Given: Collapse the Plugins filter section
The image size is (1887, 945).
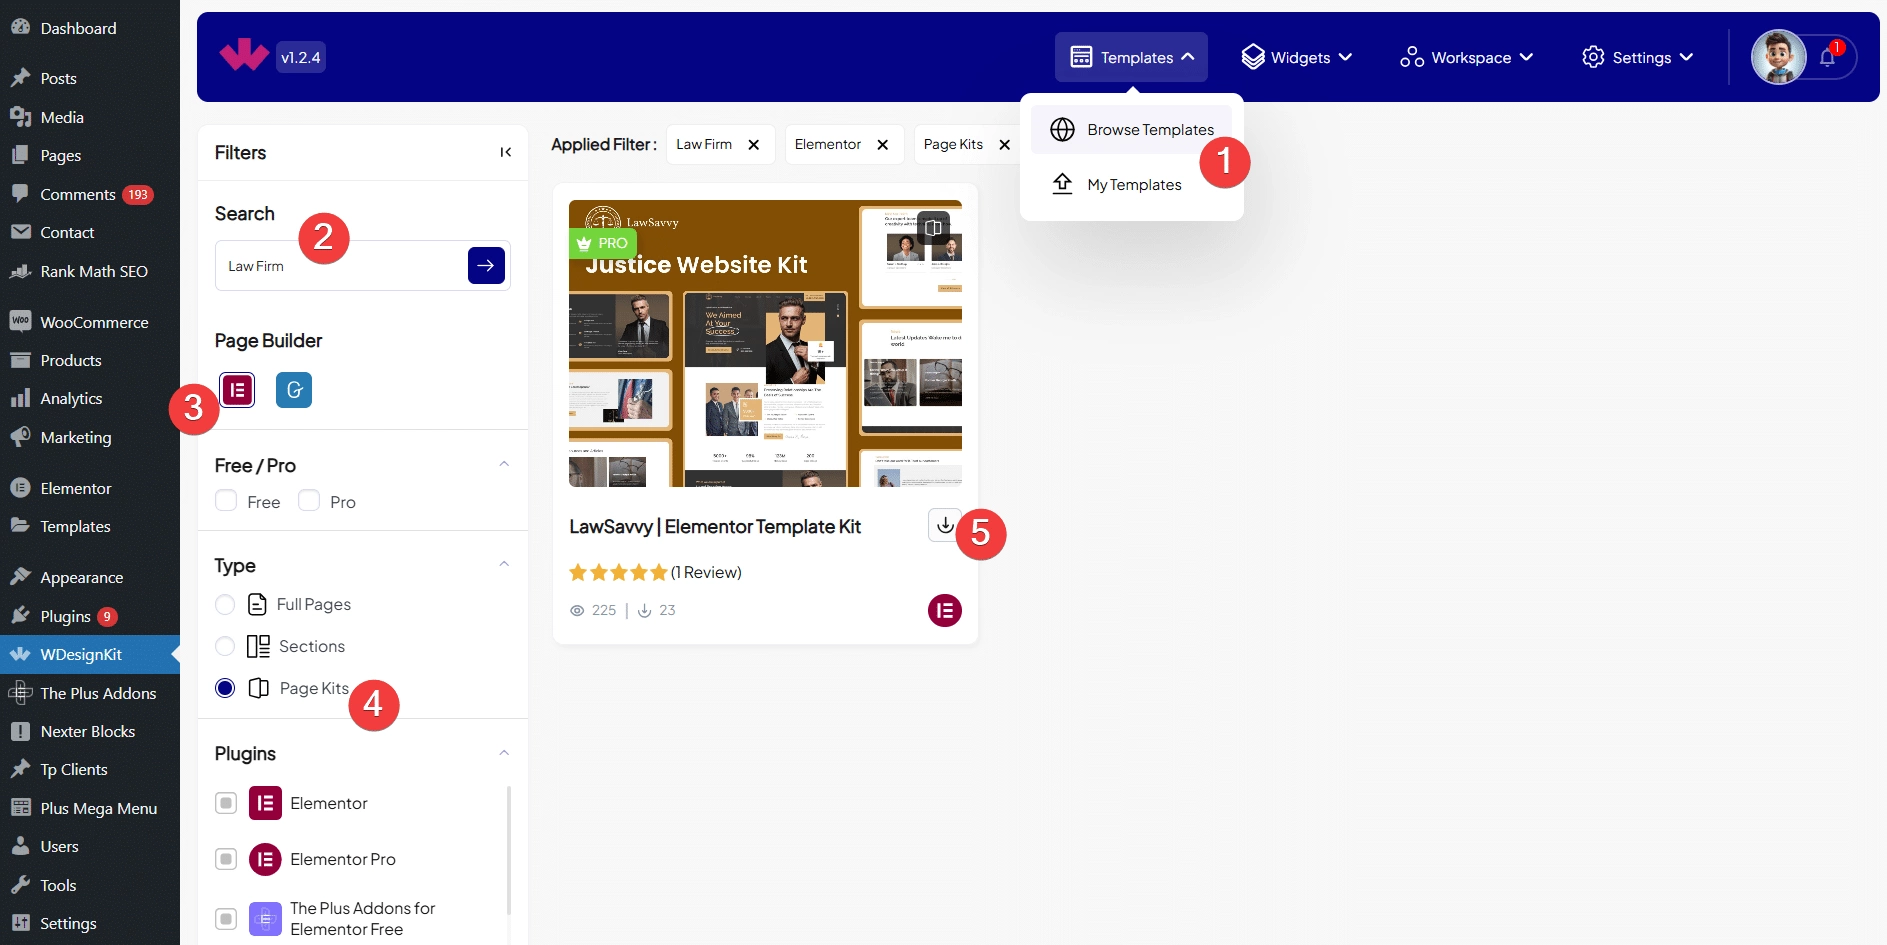Looking at the screenshot, I should point(504,753).
